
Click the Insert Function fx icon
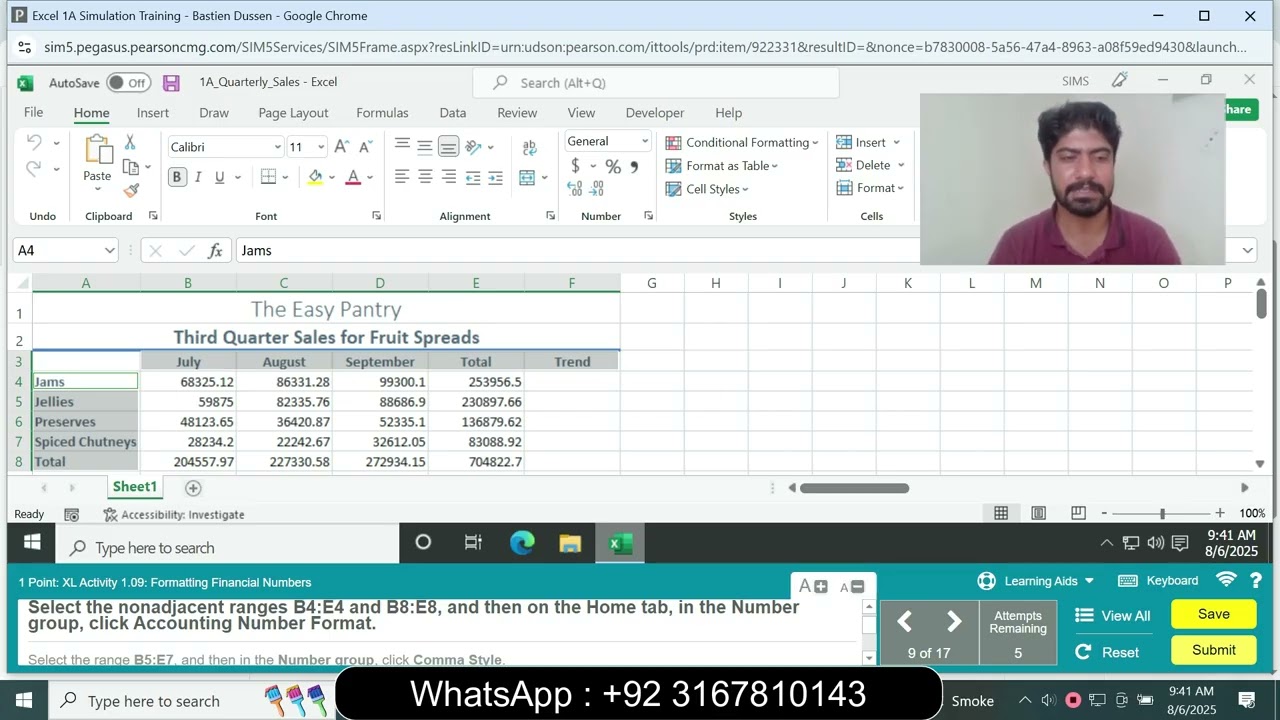(x=215, y=251)
